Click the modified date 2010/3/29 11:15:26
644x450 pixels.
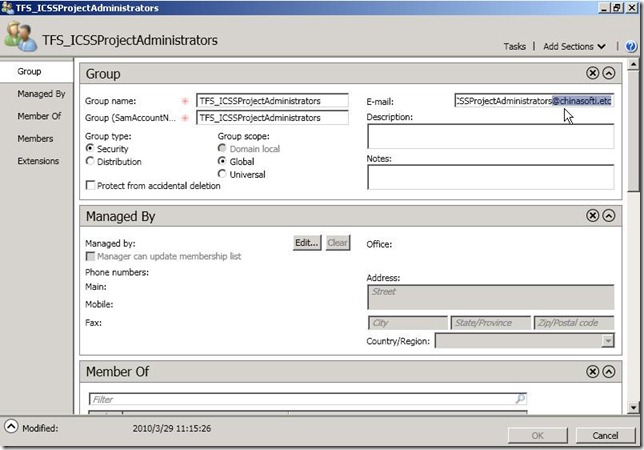click(x=172, y=429)
